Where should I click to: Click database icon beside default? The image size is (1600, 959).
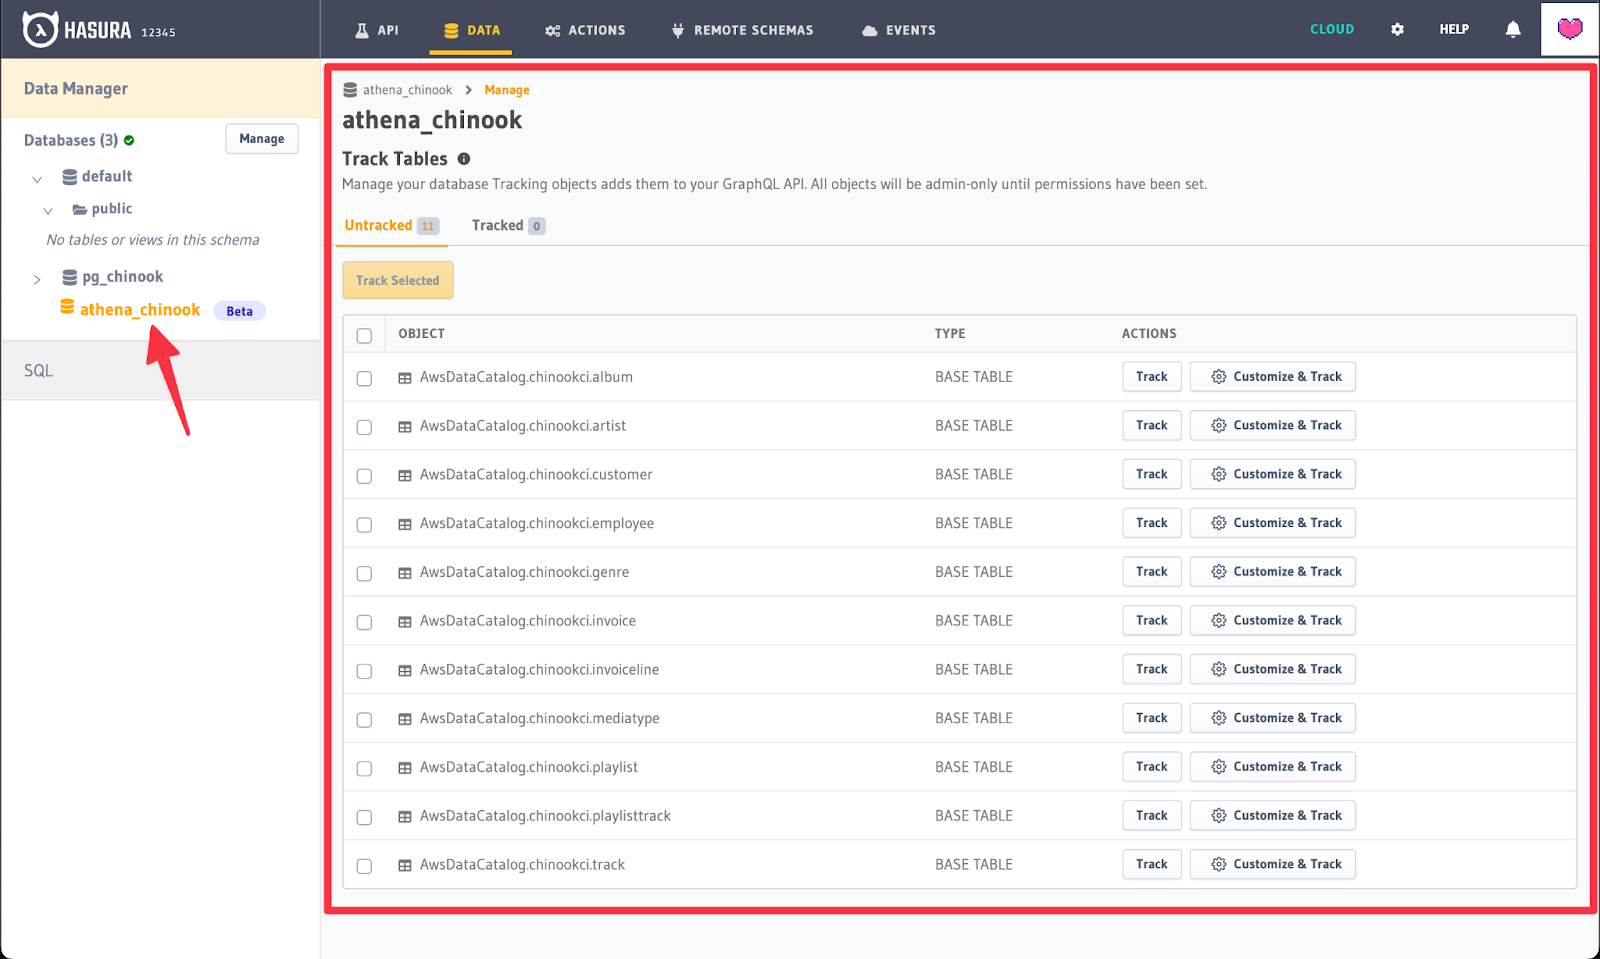click(70, 177)
